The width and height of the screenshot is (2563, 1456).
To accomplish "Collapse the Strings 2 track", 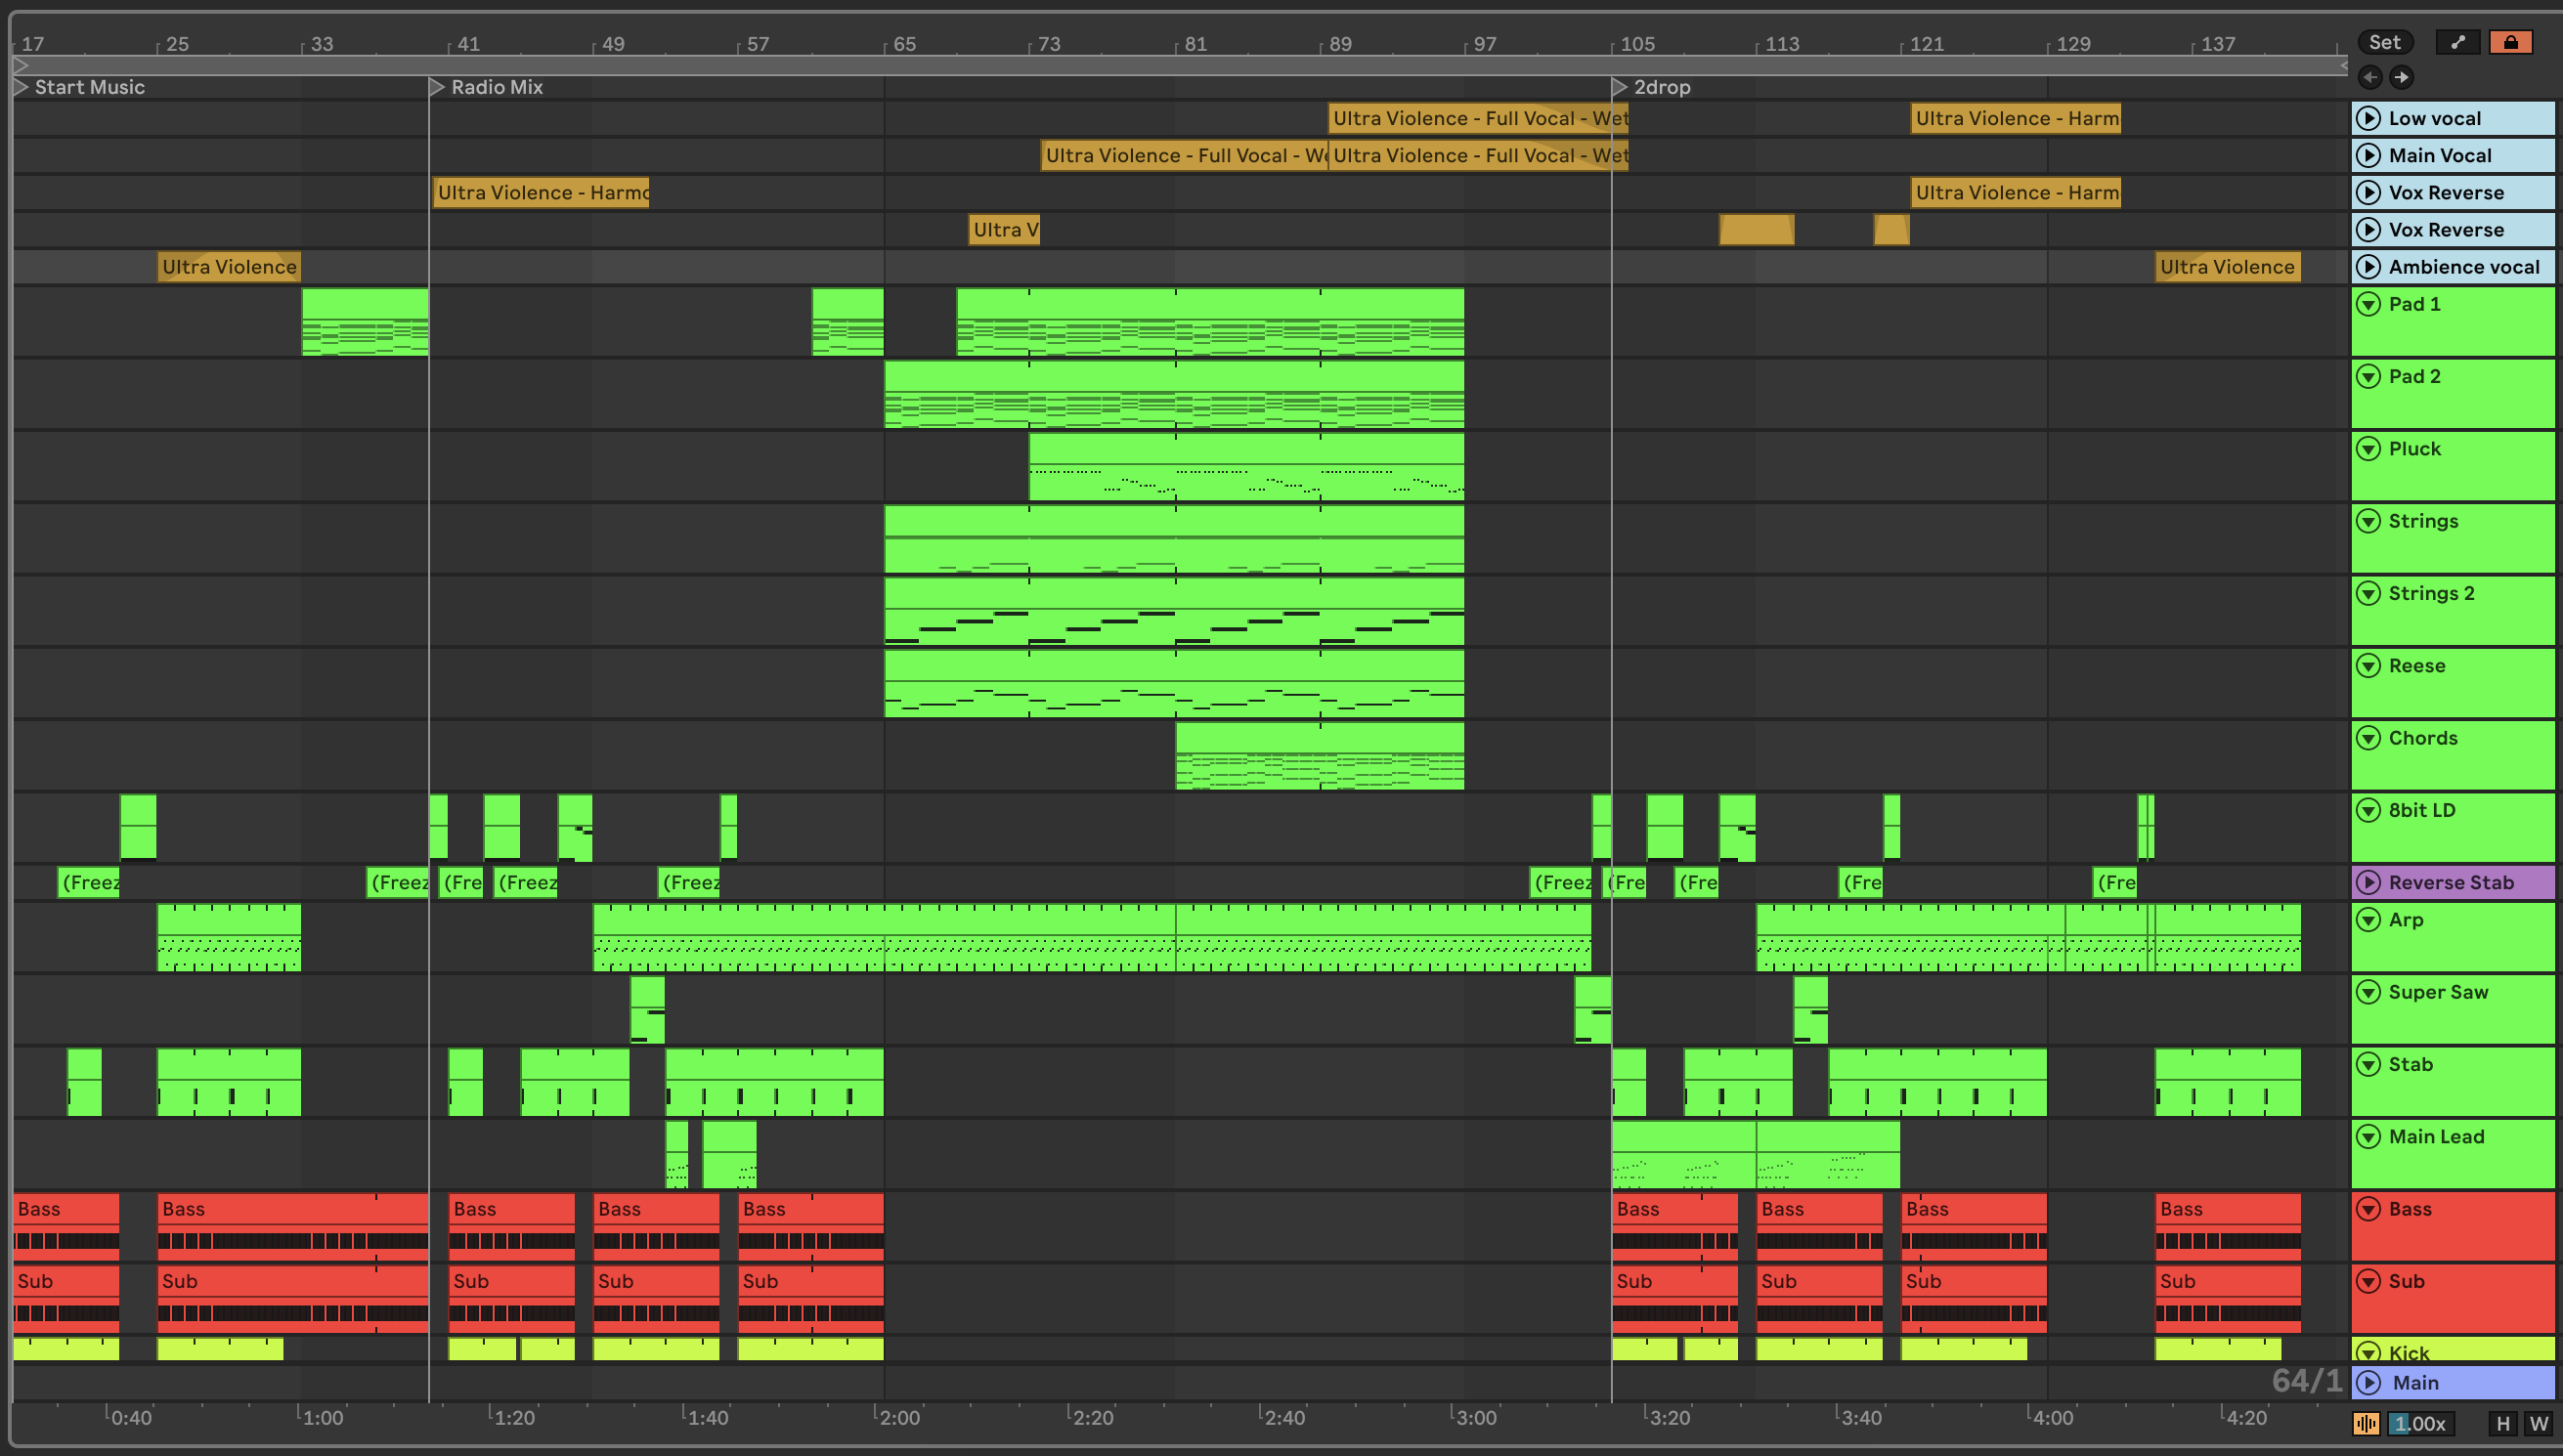I will 2368,593.
